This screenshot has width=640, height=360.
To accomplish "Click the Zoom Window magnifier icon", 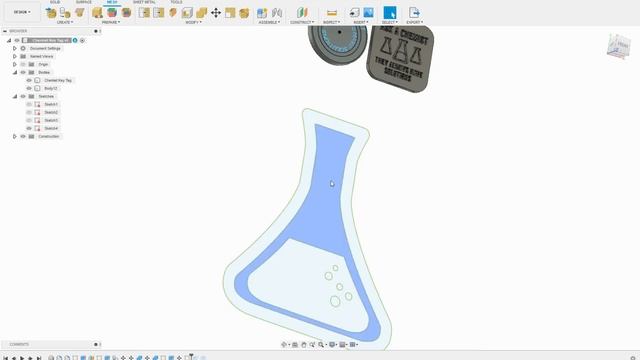I will click(x=321, y=344).
